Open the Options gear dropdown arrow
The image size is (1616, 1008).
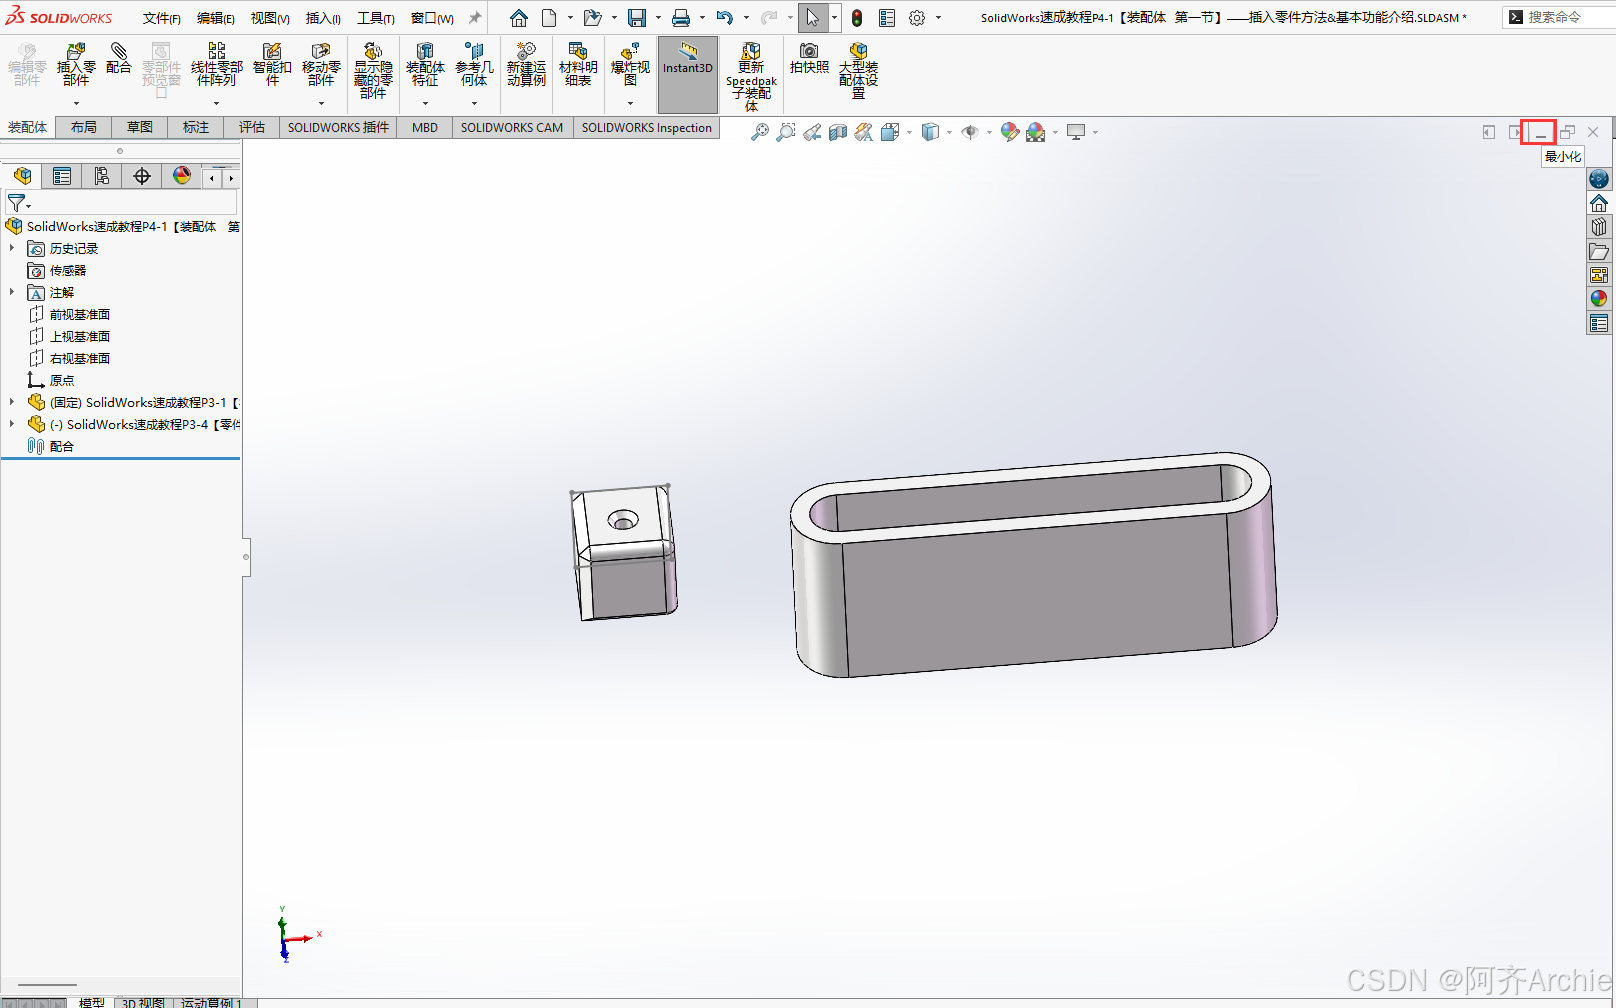pos(938,18)
